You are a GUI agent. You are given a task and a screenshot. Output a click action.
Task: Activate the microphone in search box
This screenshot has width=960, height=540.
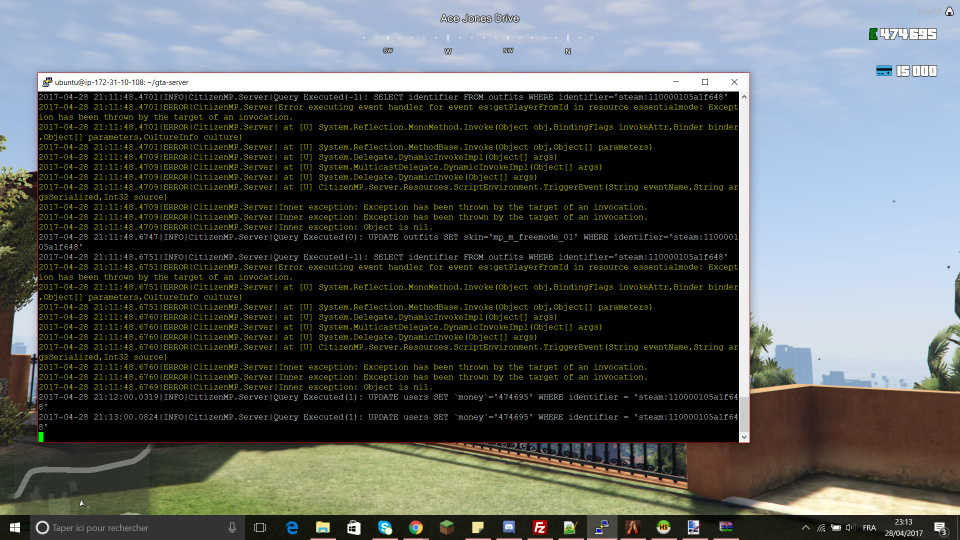pyautogui.click(x=232, y=527)
